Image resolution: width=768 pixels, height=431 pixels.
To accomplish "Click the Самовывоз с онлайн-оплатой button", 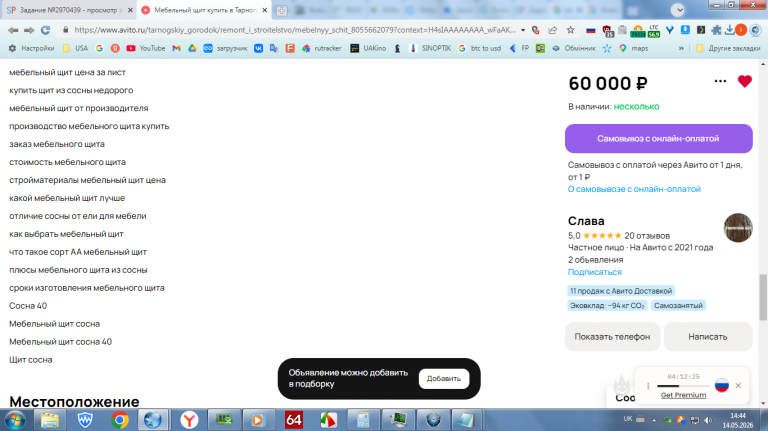I will tap(658, 139).
